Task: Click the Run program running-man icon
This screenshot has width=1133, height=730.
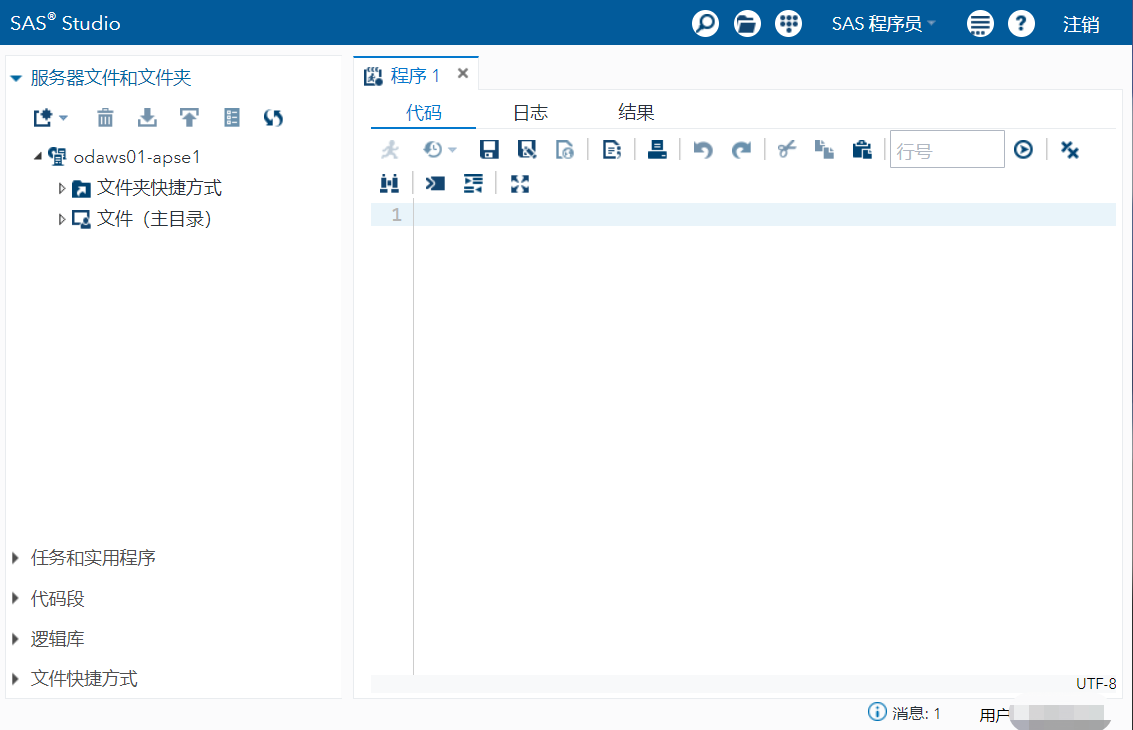Action: 390,150
